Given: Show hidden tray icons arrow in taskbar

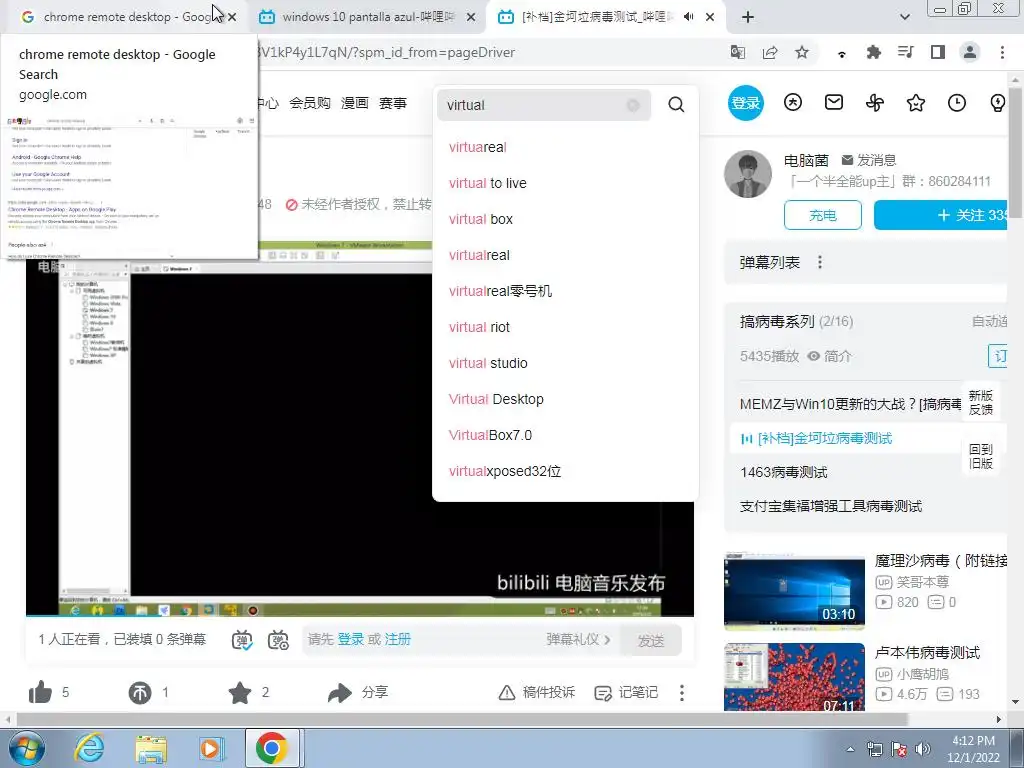Looking at the screenshot, I should point(850,749).
